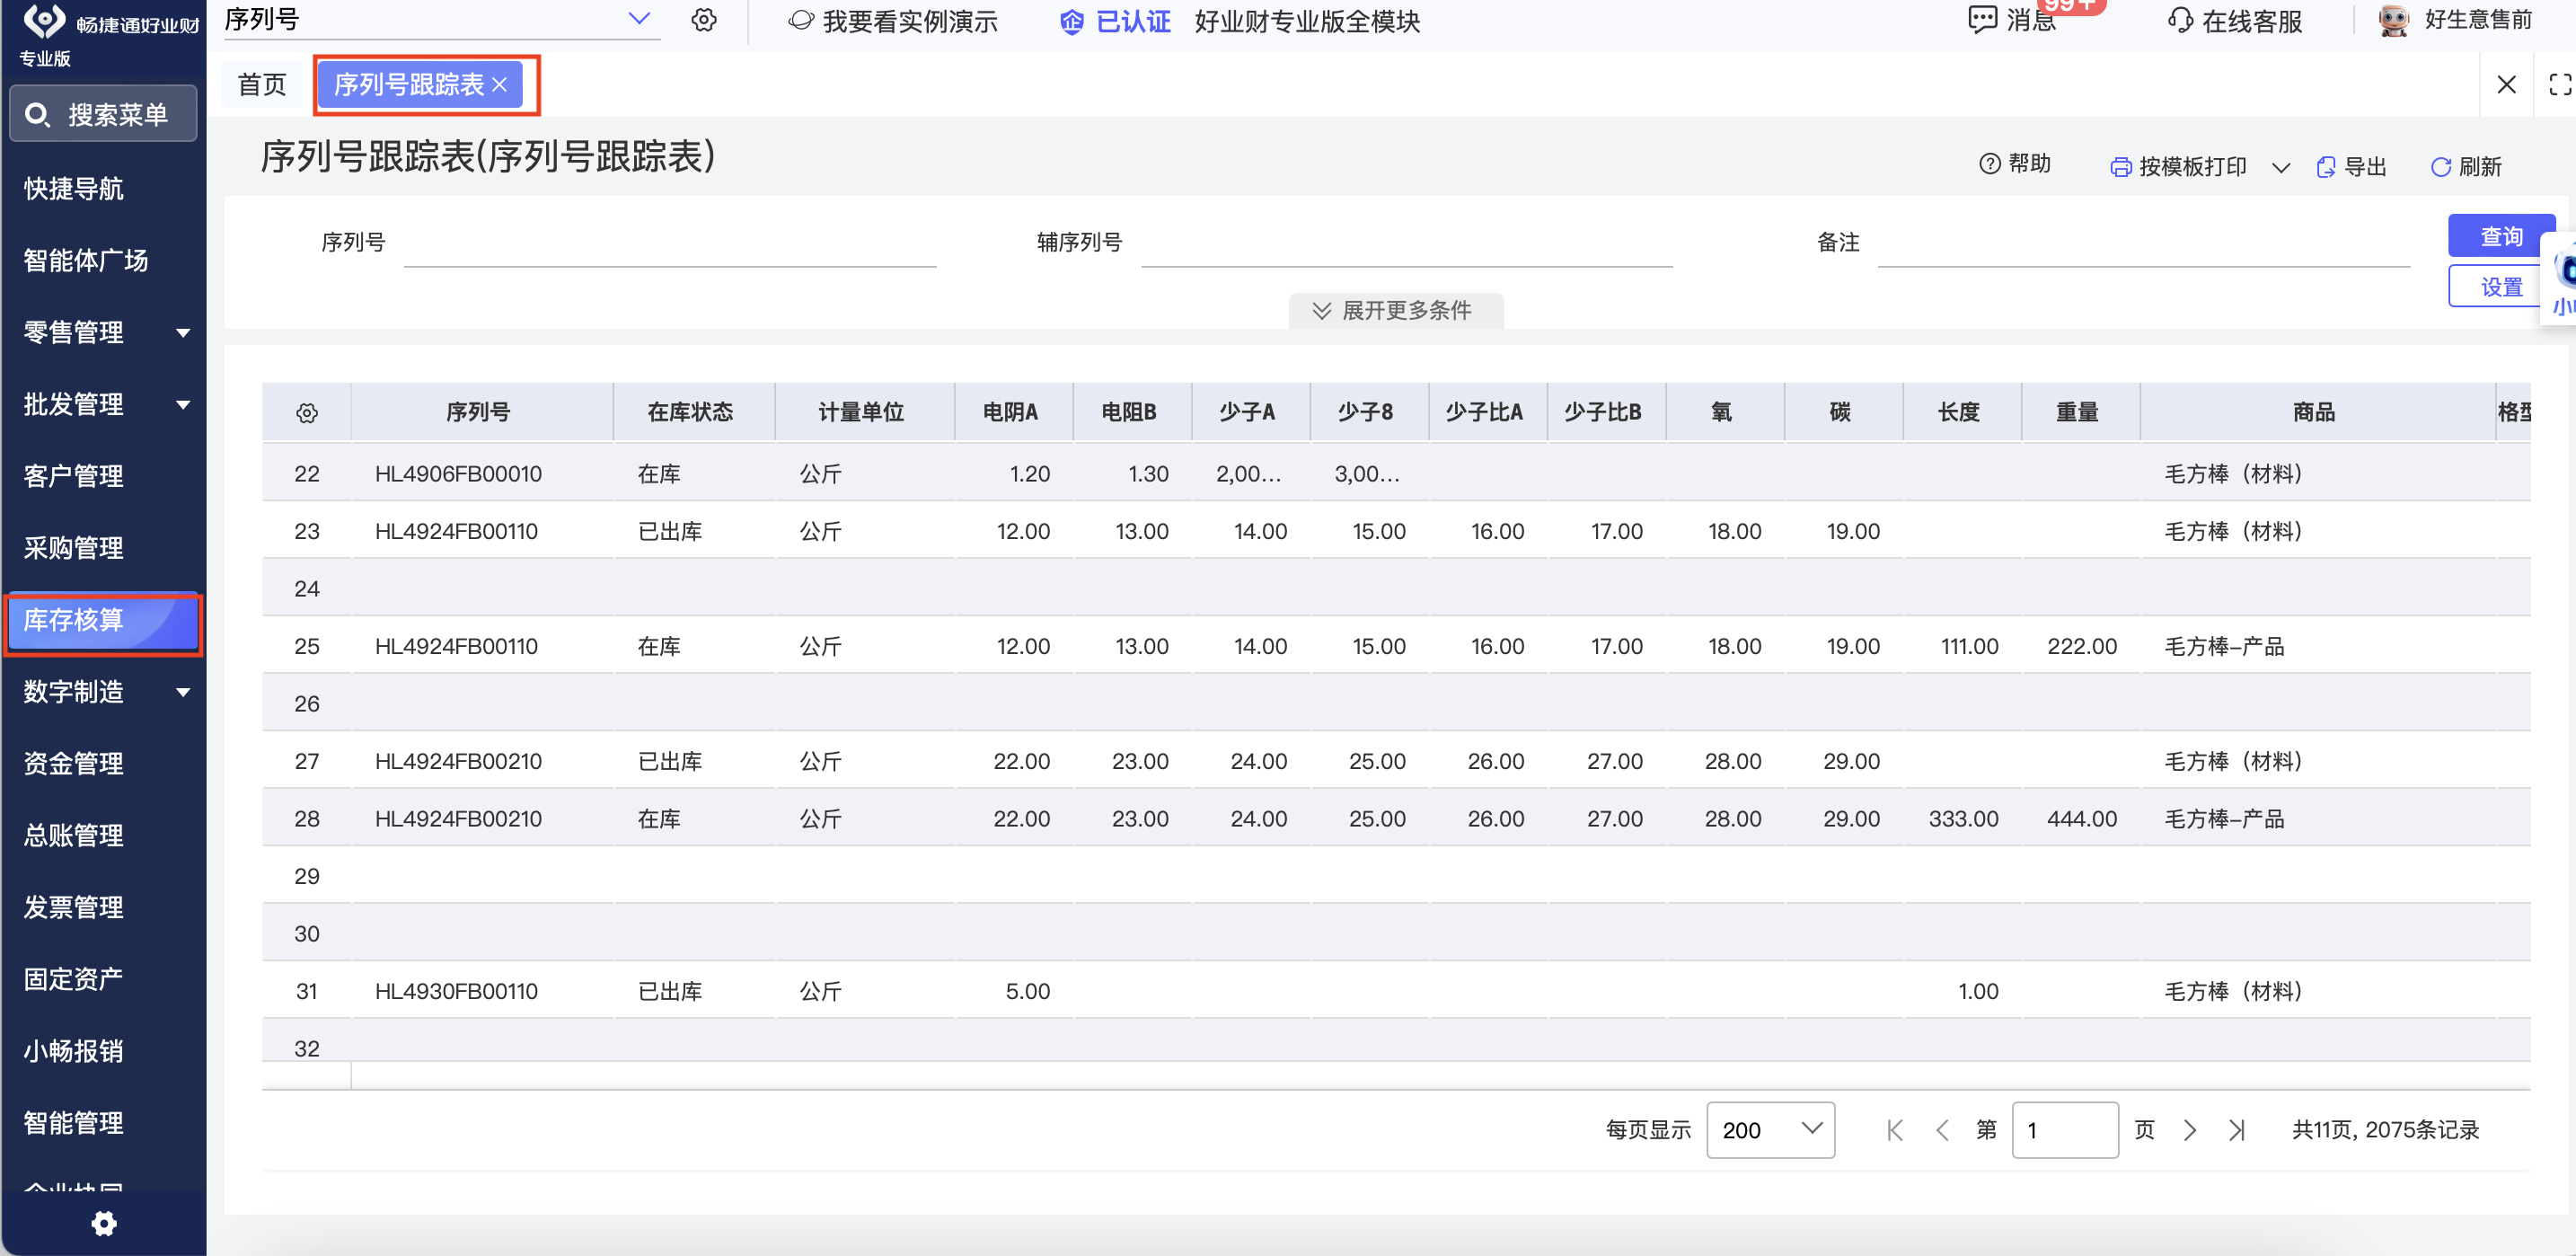Click the sidebar bottom settings gear icon
2576x1256 pixels.
(x=104, y=1223)
